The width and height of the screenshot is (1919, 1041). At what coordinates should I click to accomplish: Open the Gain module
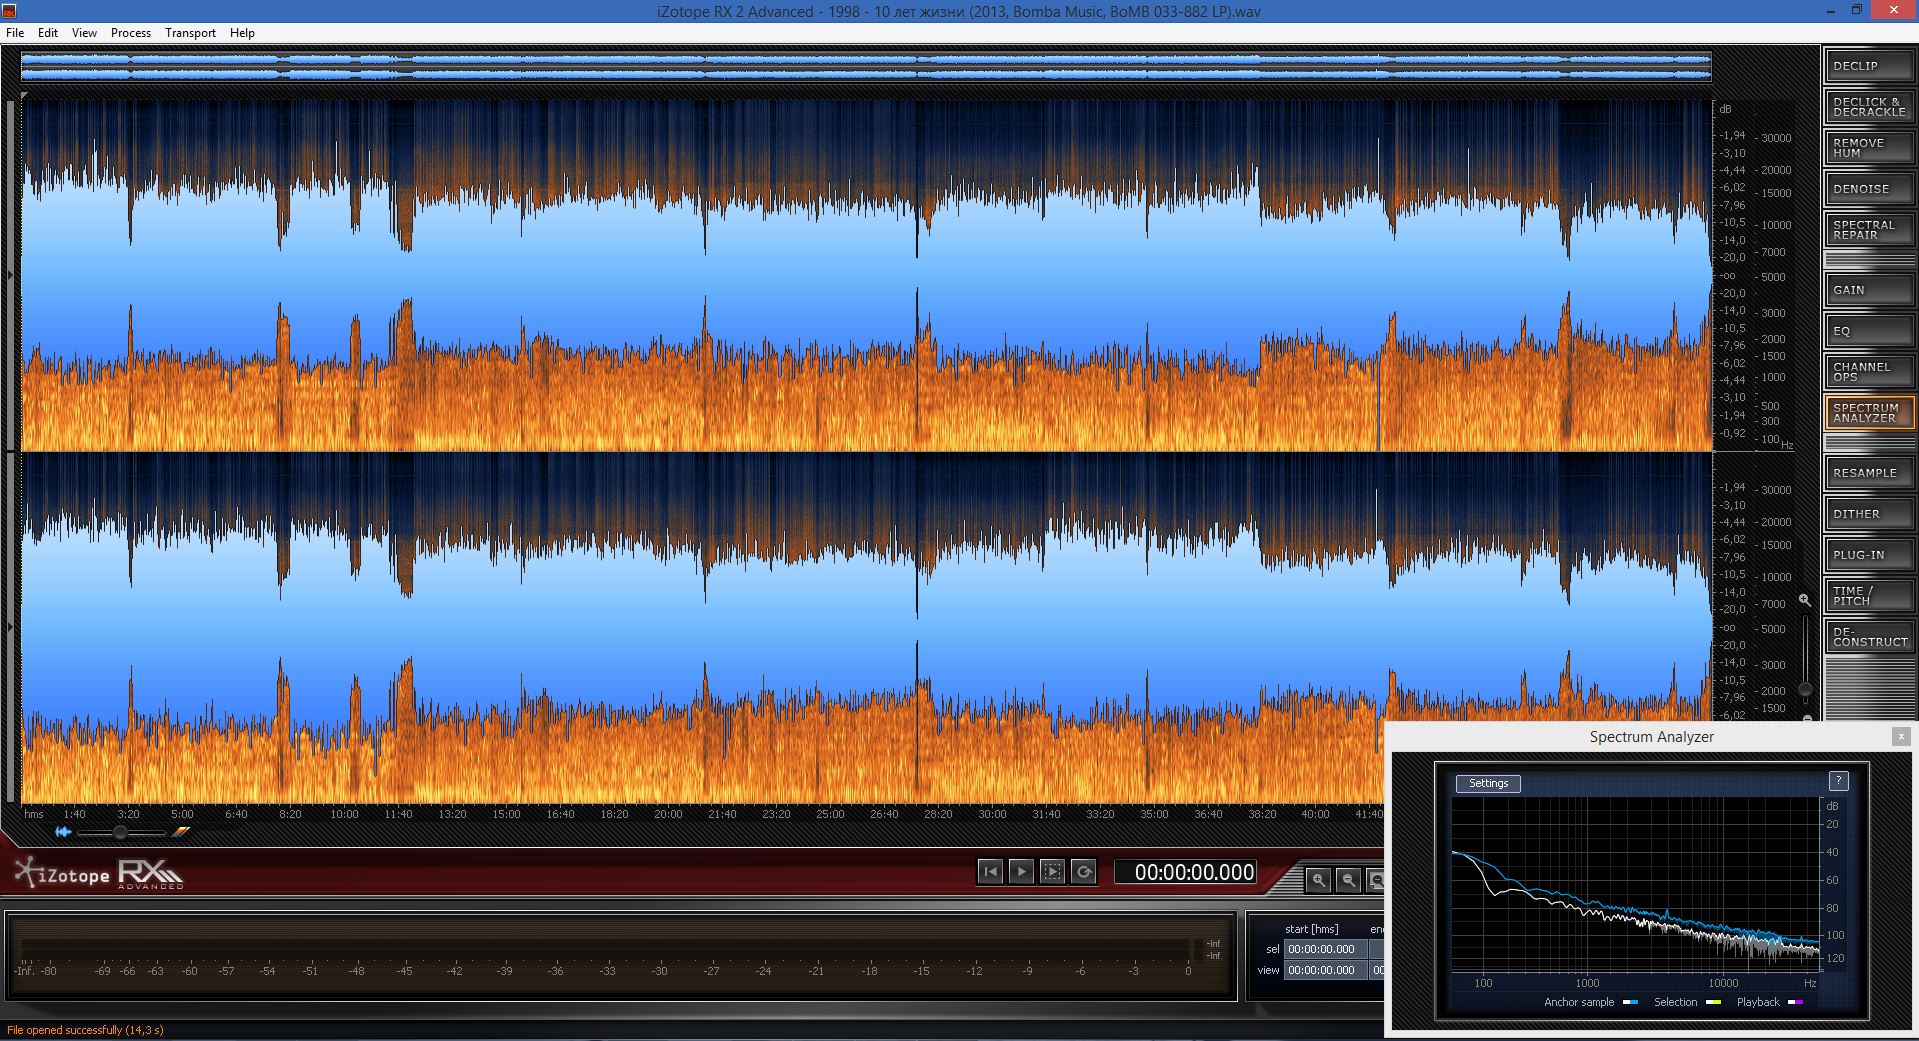click(x=1868, y=290)
